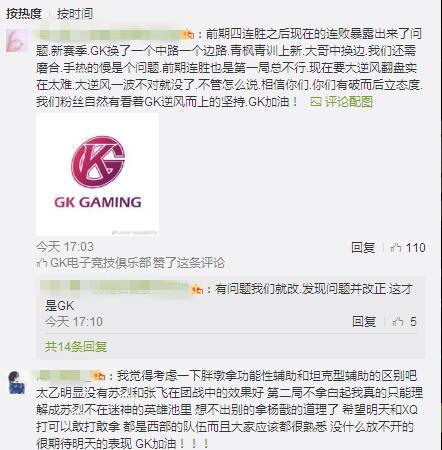Screen dimensions: 442x450
Task: Click the nested reply author's blurred username
Action: point(115,288)
